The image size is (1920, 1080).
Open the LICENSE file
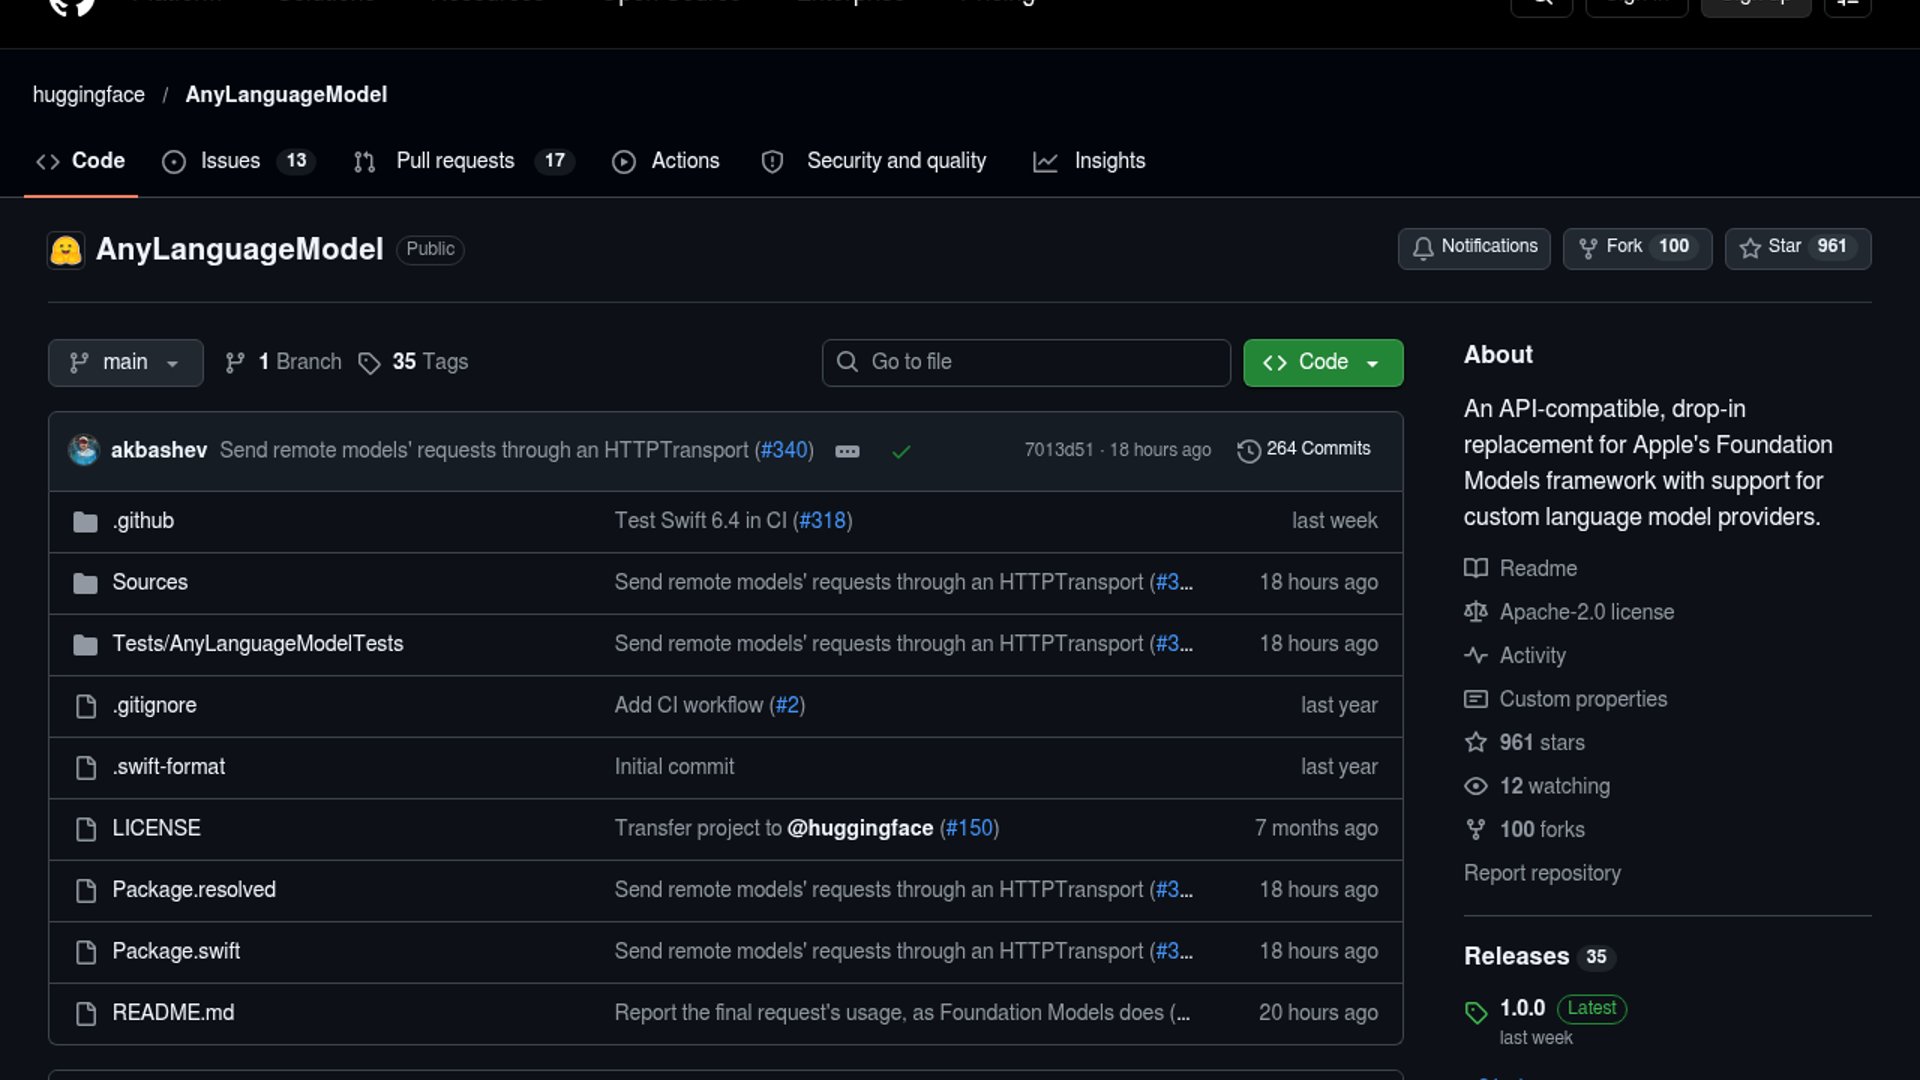point(156,828)
